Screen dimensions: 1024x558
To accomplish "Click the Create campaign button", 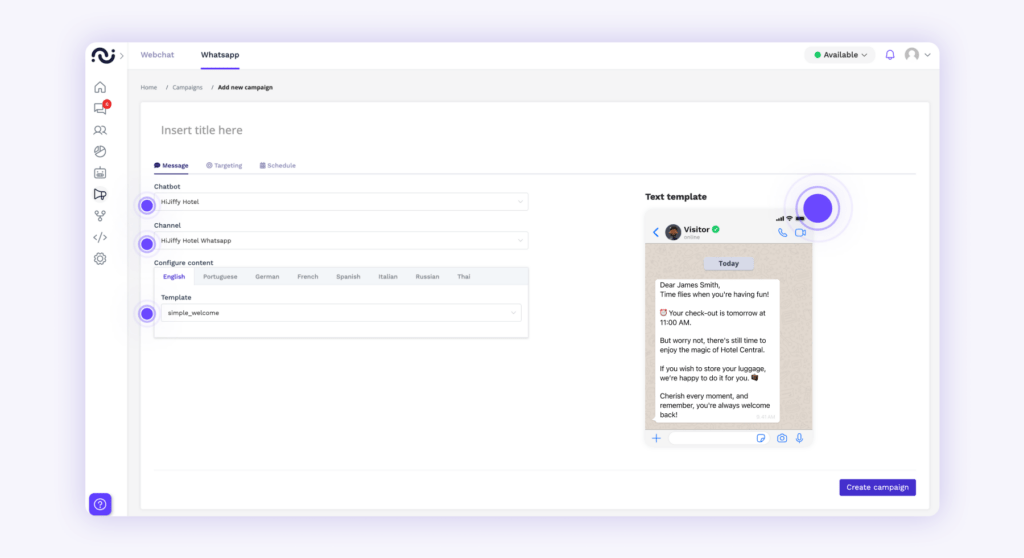I will point(877,487).
